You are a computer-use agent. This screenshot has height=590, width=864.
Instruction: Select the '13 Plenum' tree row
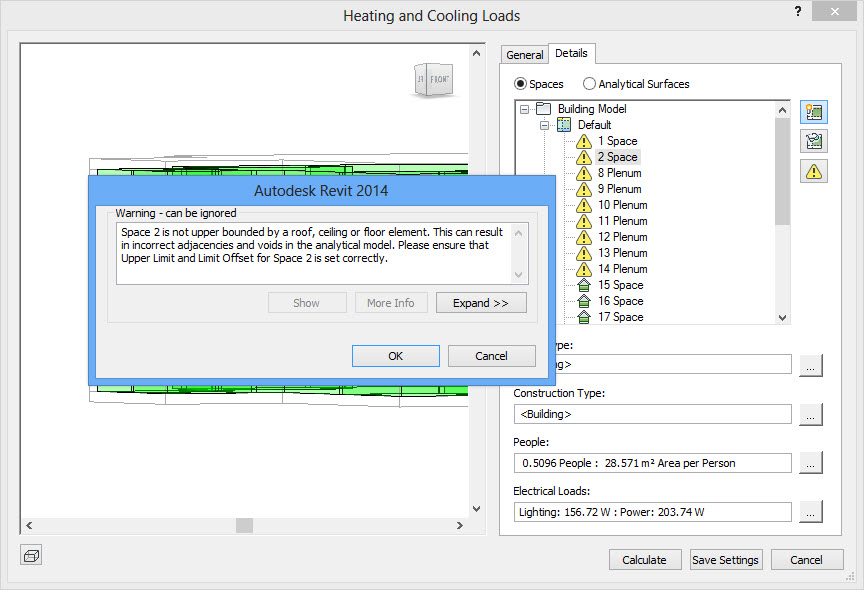(x=623, y=253)
